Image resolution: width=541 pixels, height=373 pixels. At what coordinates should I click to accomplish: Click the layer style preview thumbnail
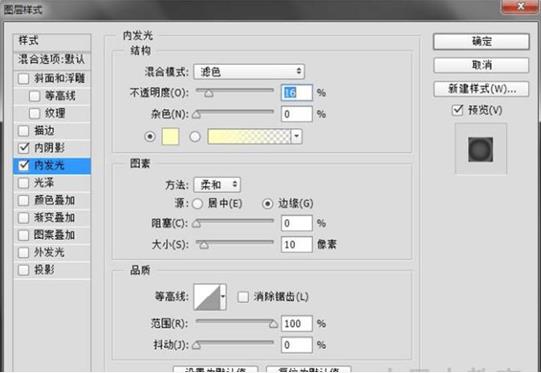pos(480,149)
